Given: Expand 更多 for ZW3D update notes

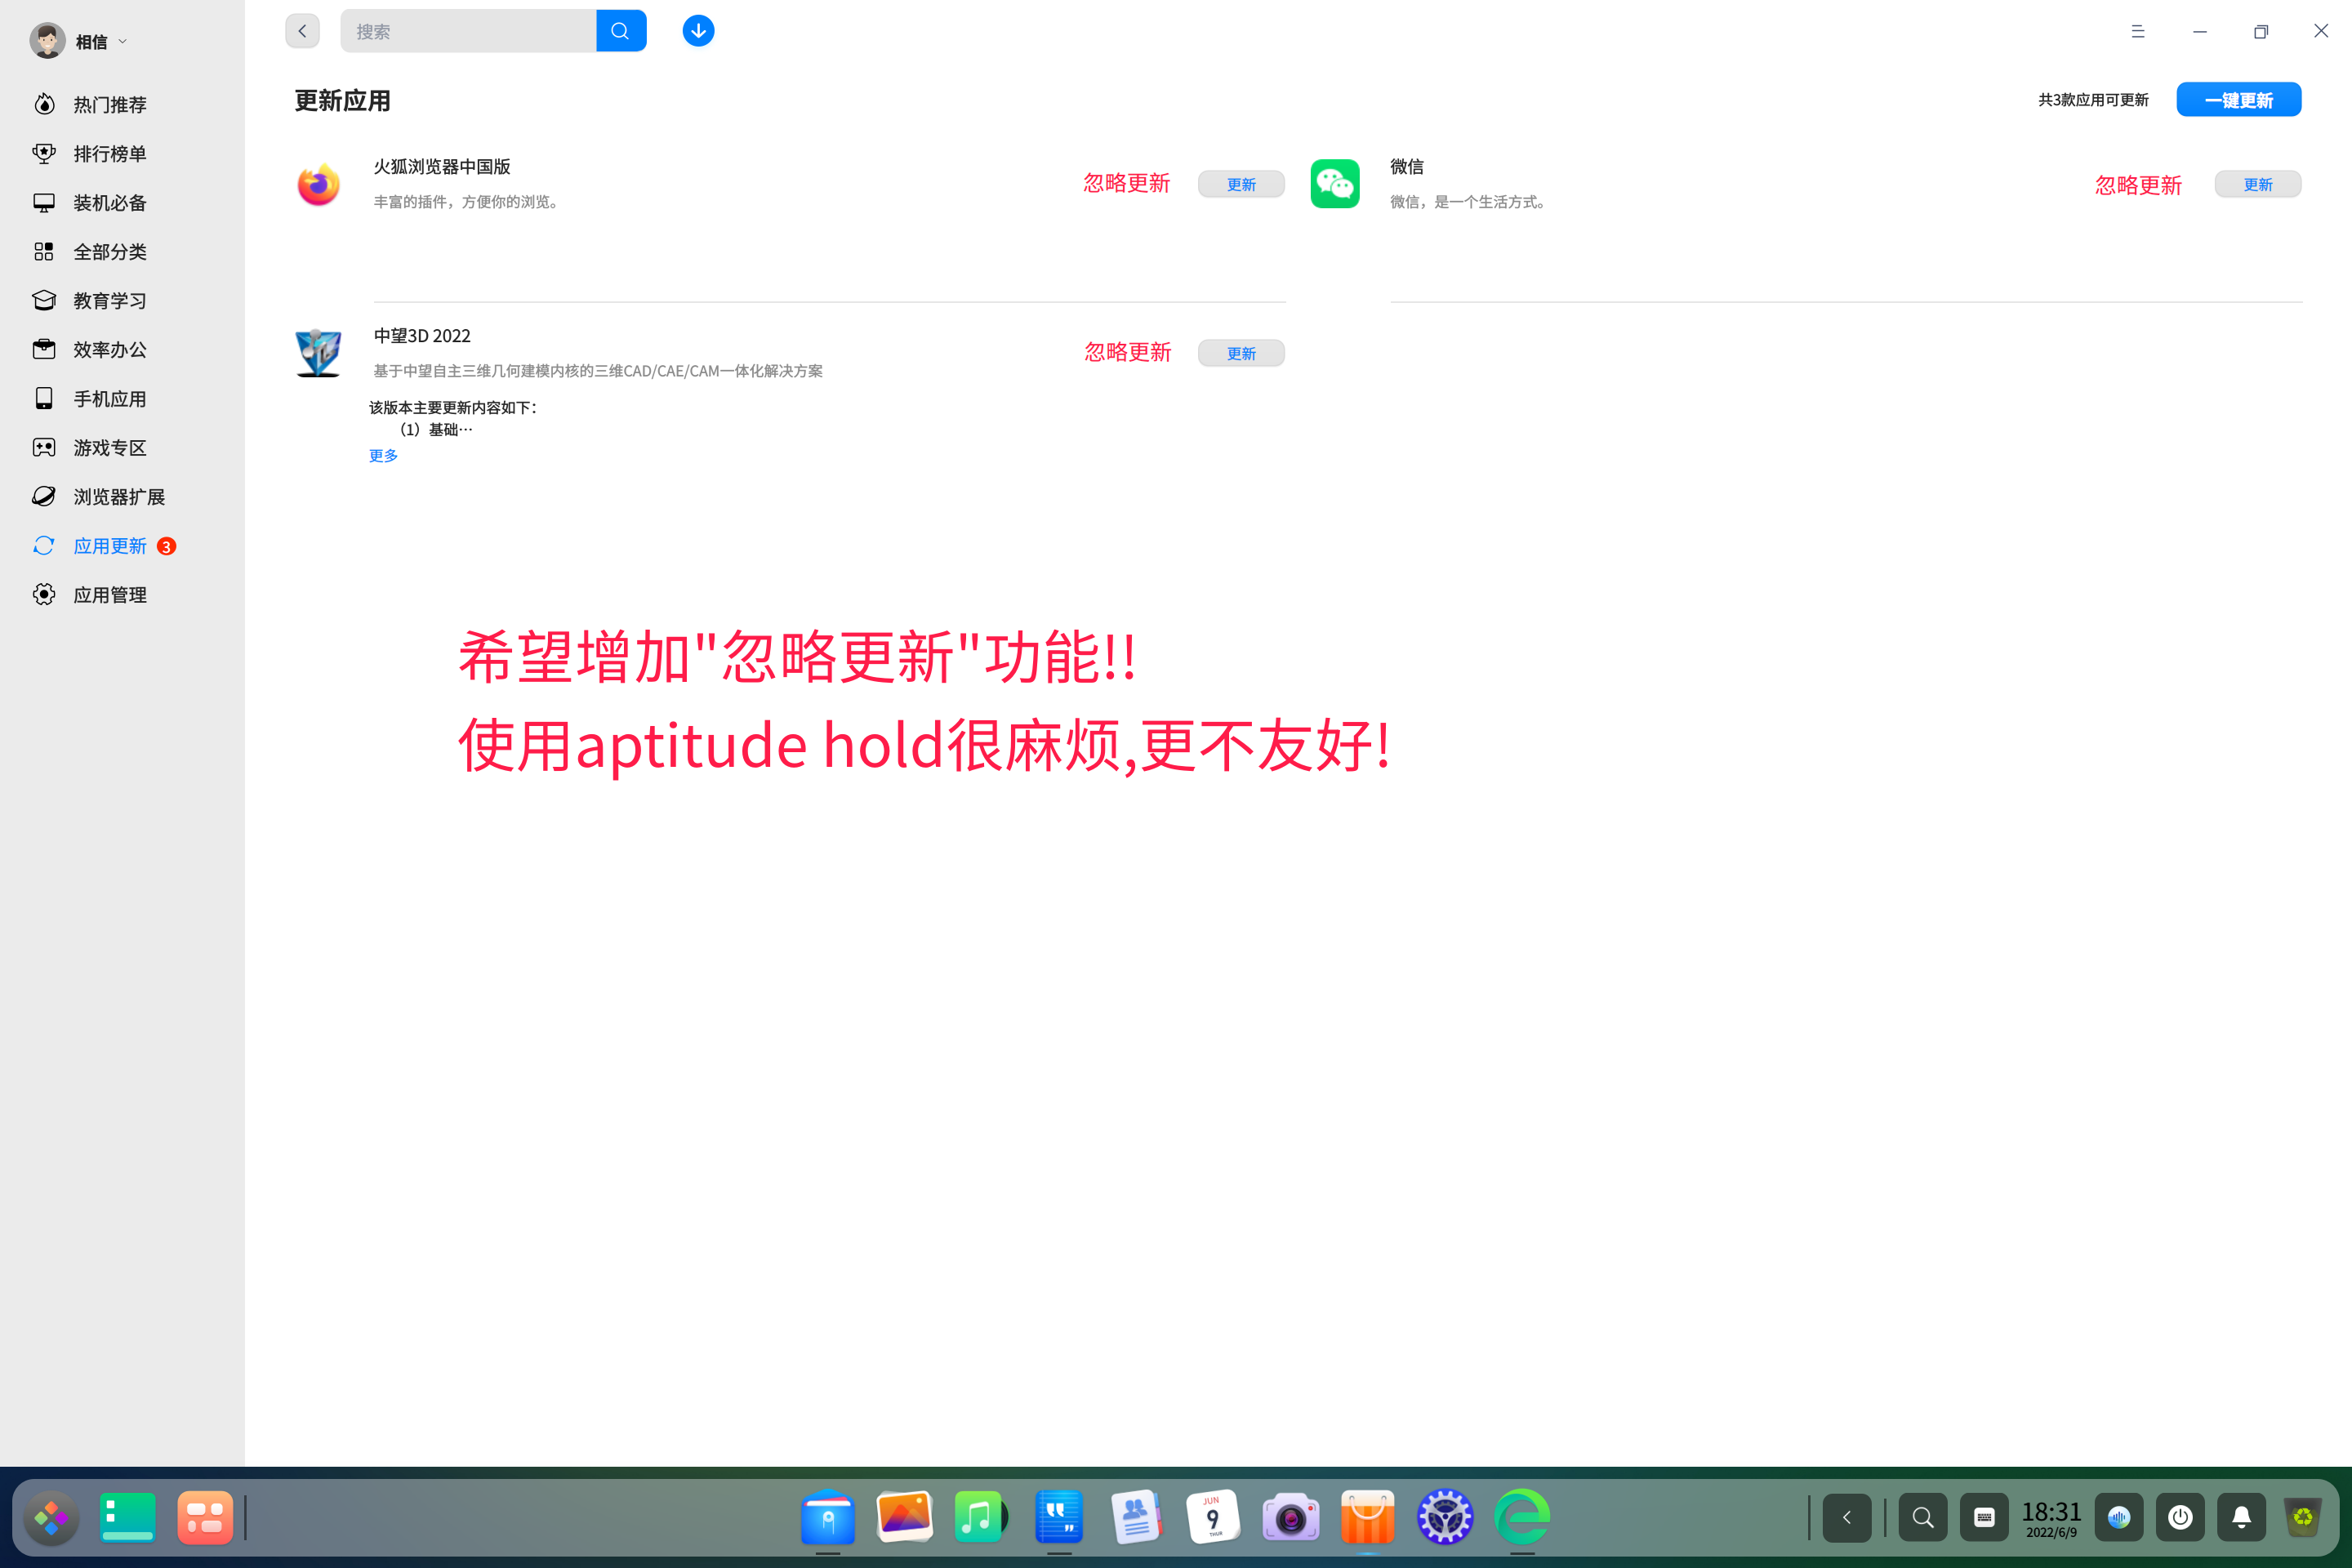Looking at the screenshot, I should [383, 456].
